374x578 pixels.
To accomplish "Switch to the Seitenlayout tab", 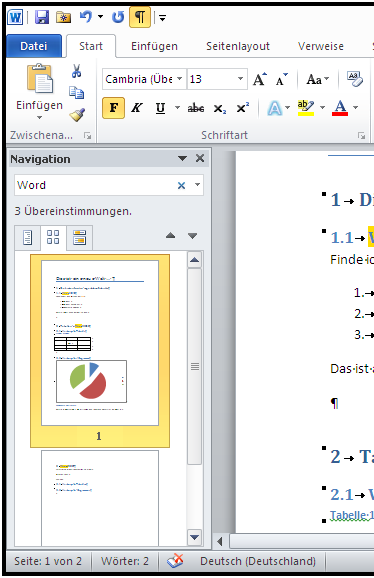I will pos(238,46).
